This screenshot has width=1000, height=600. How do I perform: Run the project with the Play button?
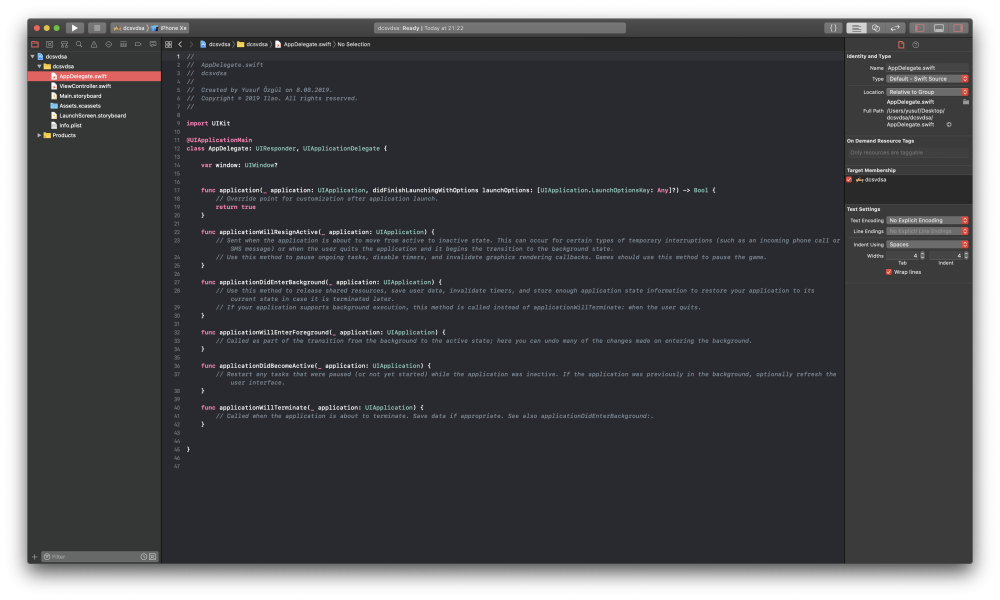coord(75,28)
